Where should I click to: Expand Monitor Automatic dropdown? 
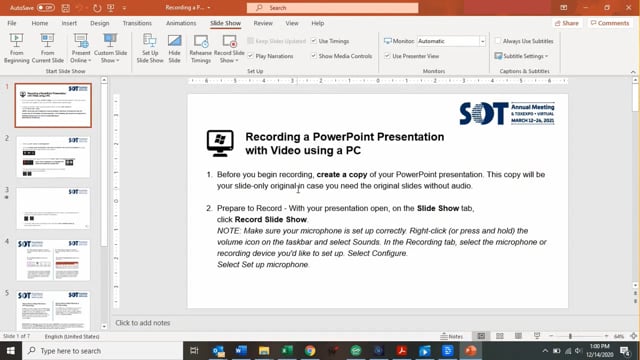(482, 41)
